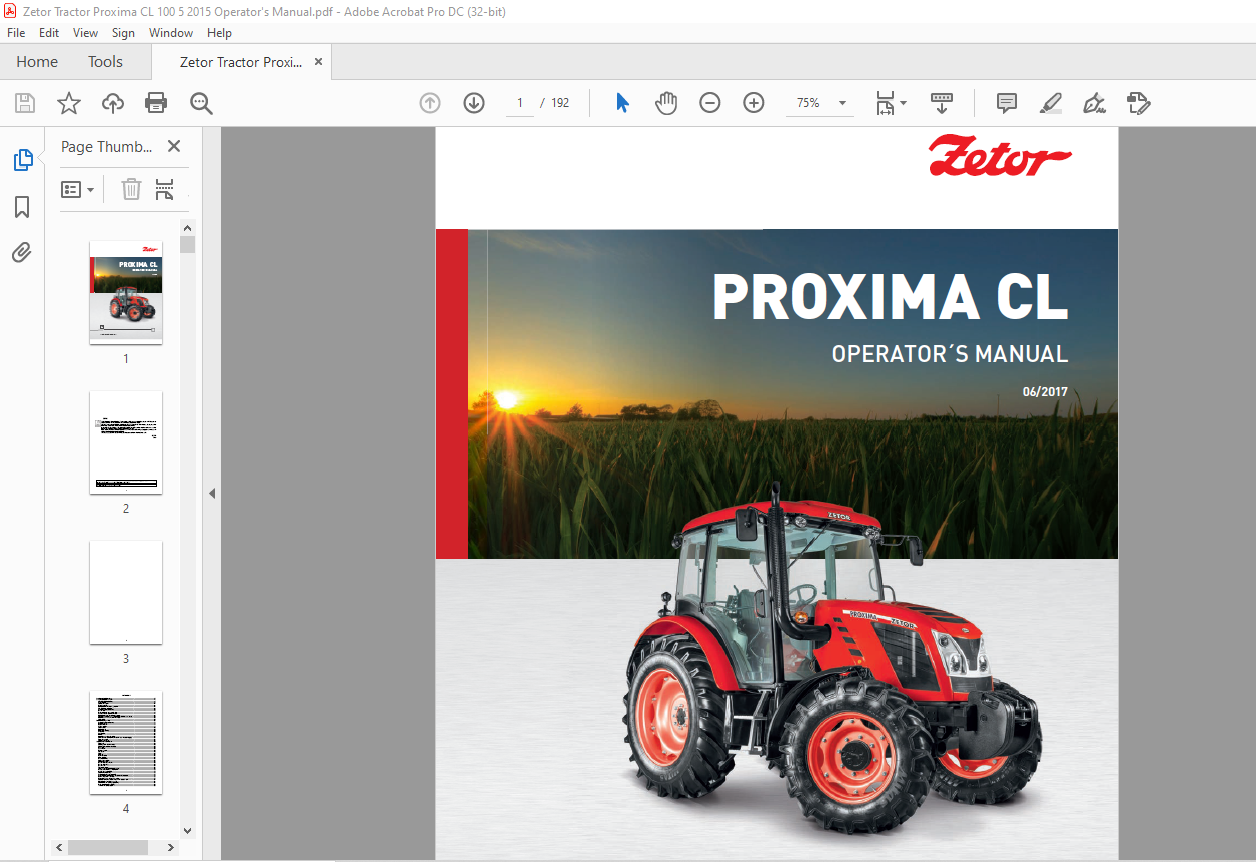Open the Sign document pen tool

(x=1095, y=103)
